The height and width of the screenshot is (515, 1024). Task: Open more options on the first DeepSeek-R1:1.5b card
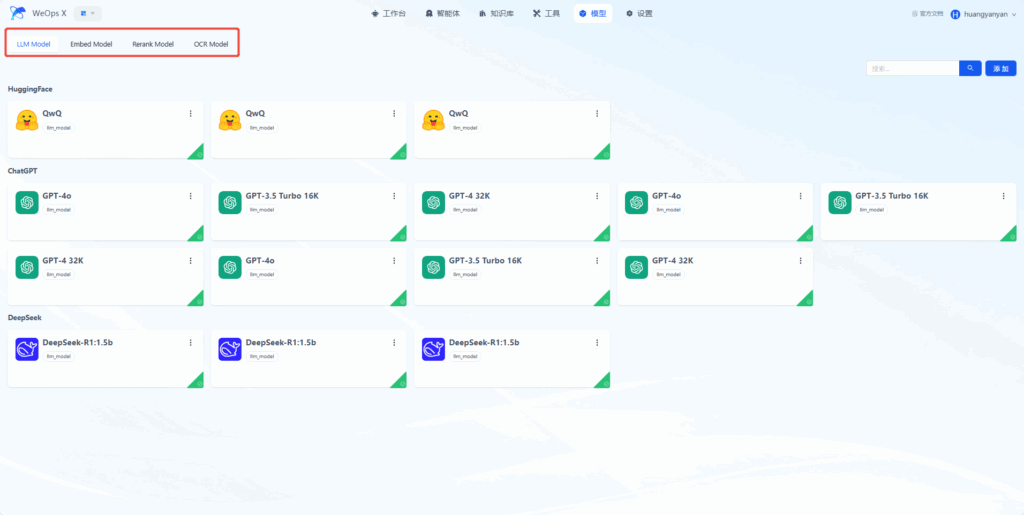(x=191, y=343)
